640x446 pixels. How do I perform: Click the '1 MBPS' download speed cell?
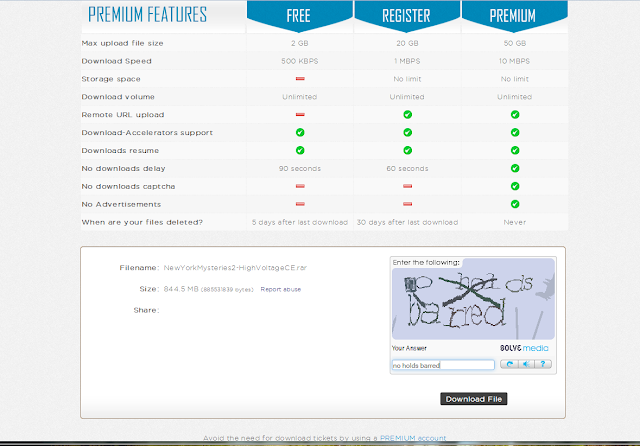tap(407, 61)
